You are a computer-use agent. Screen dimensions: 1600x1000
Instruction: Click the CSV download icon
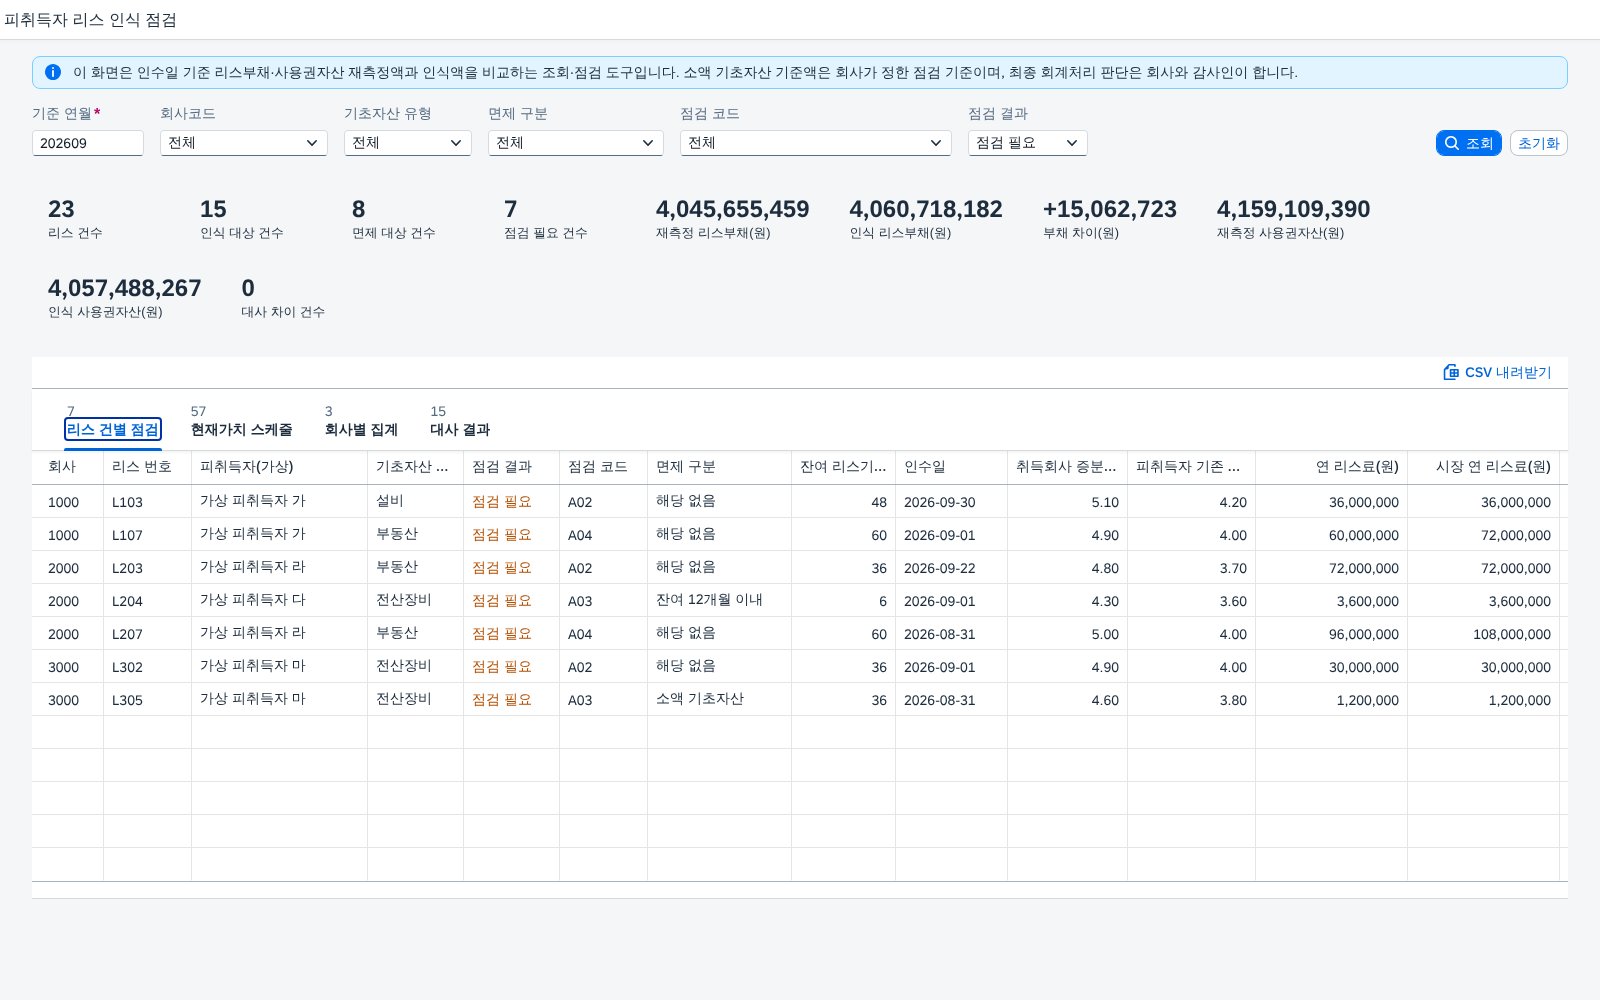[1451, 372]
